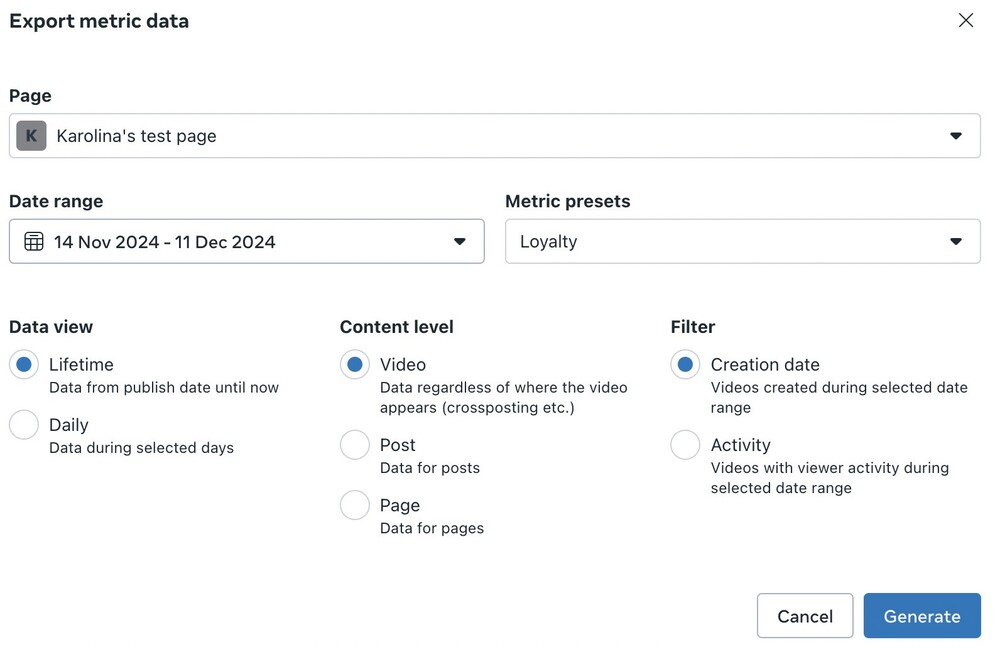Click the 'Content level' heading

point(397,327)
